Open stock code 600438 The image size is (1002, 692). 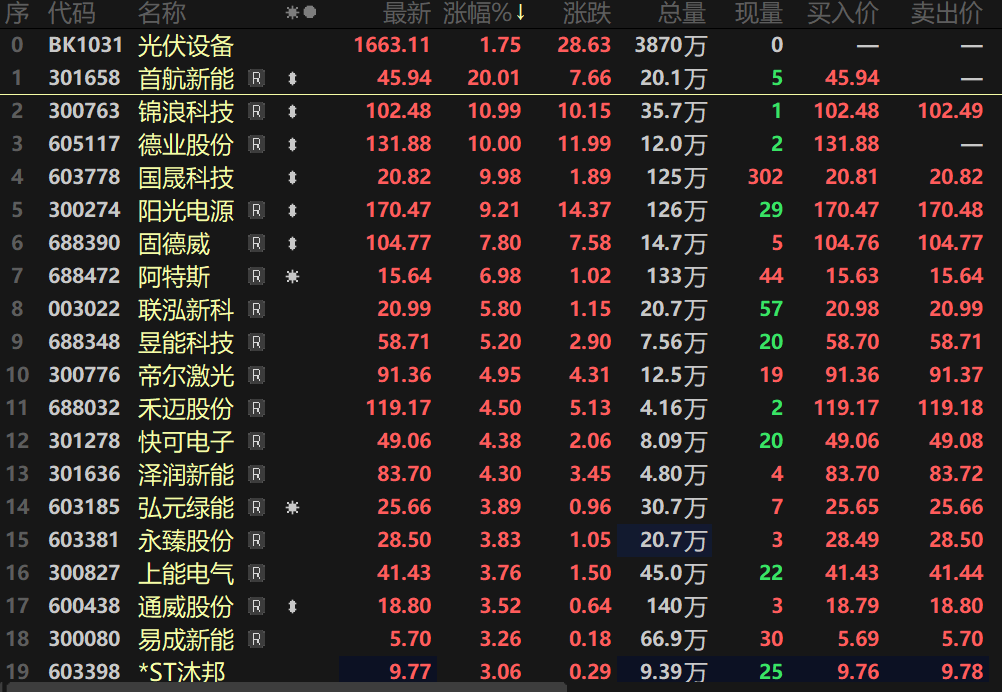84,606
